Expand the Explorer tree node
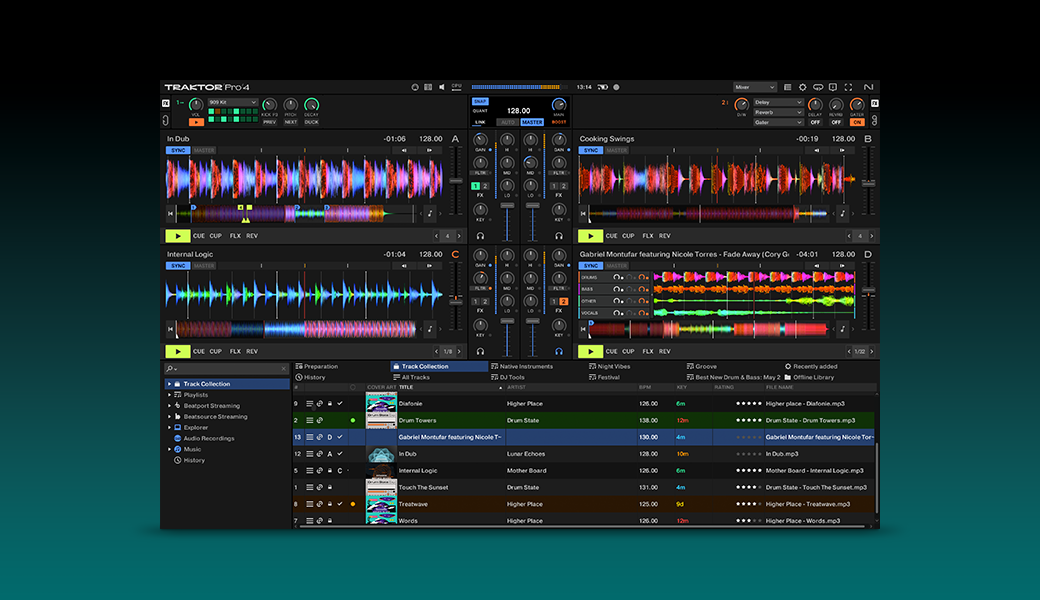The width and height of the screenshot is (1040, 600). pos(169,428)
